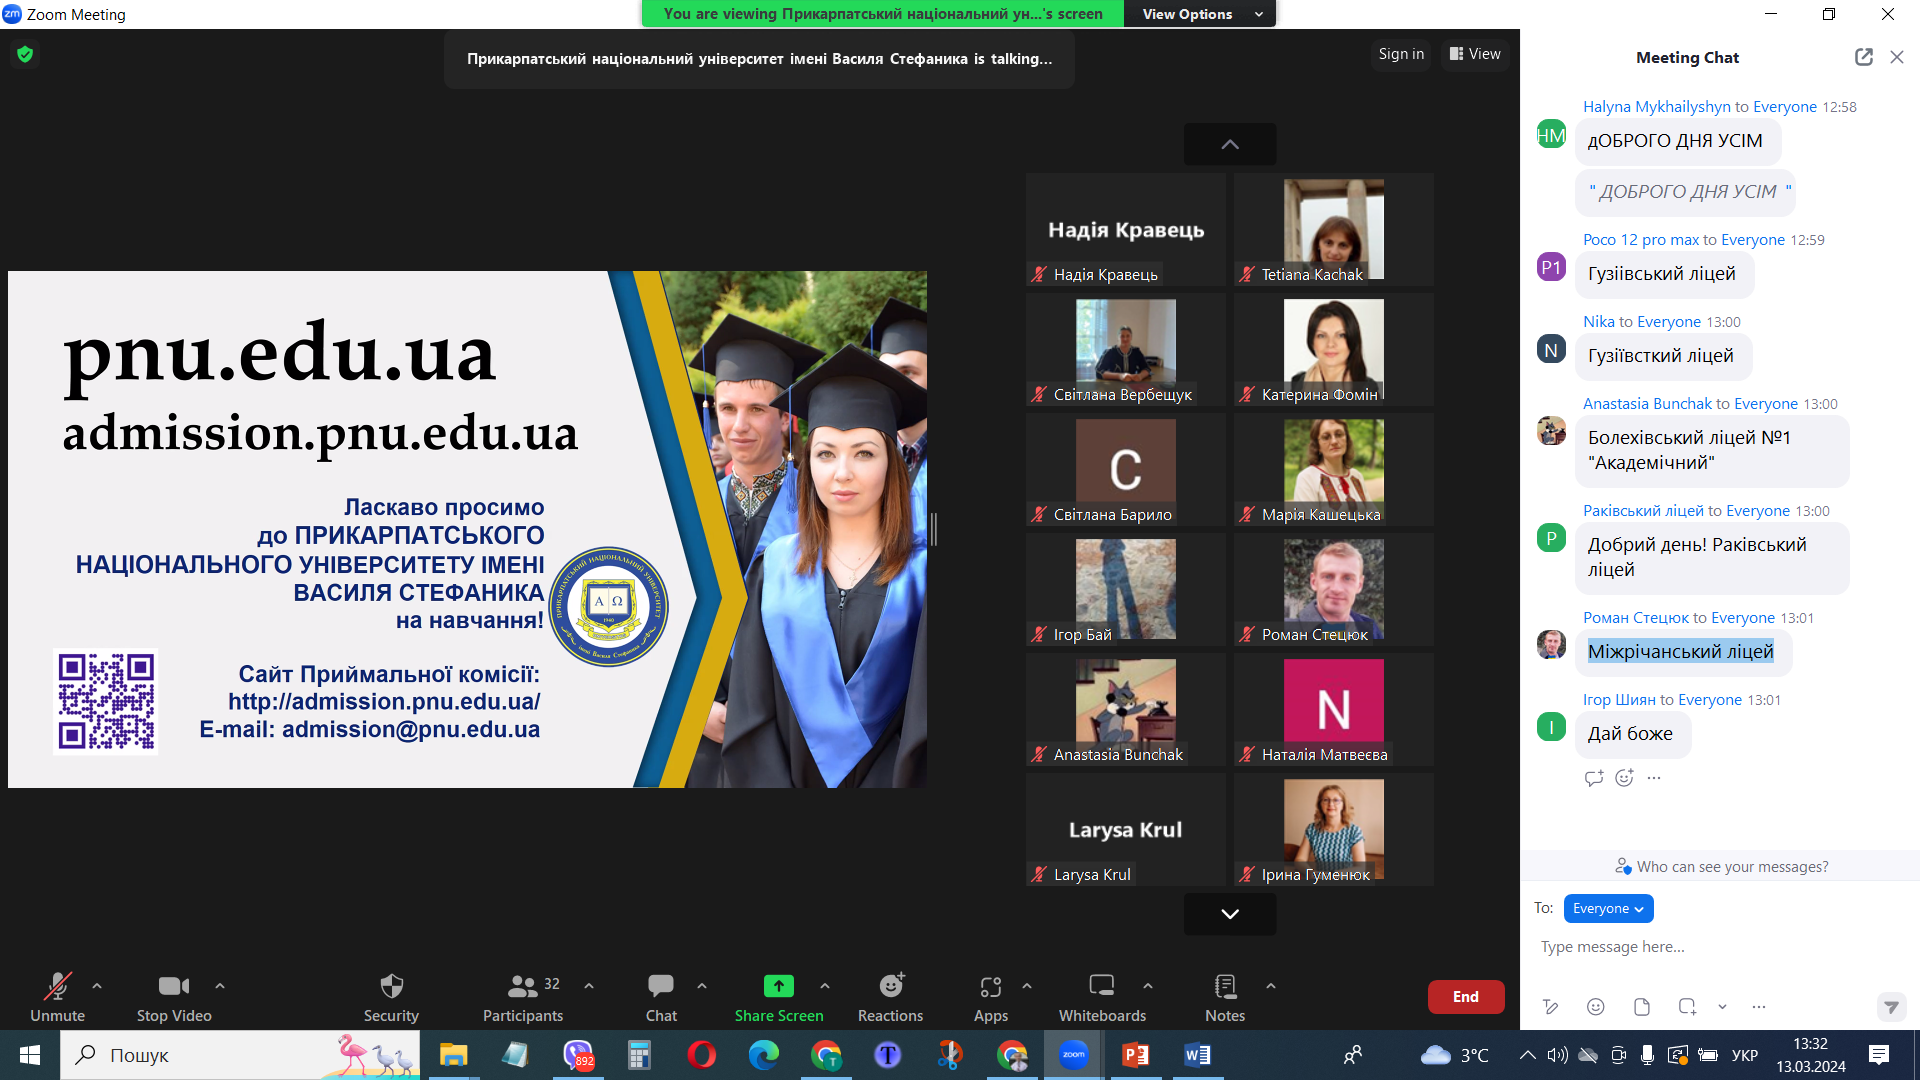Open emoji picker in chat input
The width and height of the screenshot is (1920, 1080).
coord(1595,1007)
